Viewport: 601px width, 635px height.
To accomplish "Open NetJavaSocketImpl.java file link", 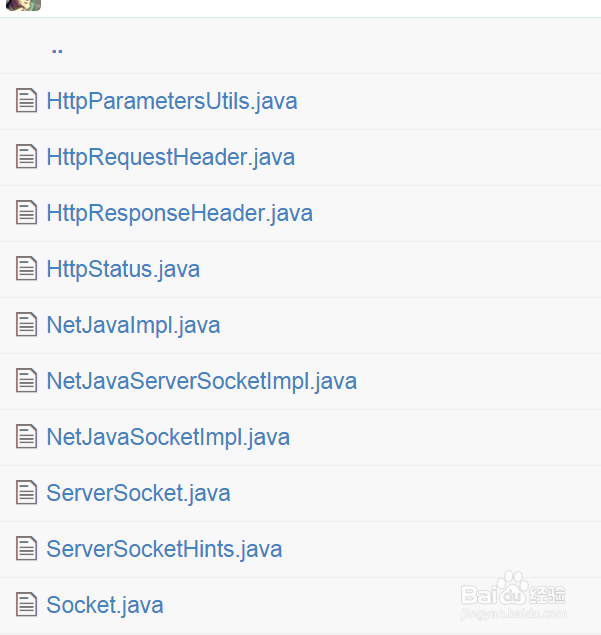I will click(168, 437).
